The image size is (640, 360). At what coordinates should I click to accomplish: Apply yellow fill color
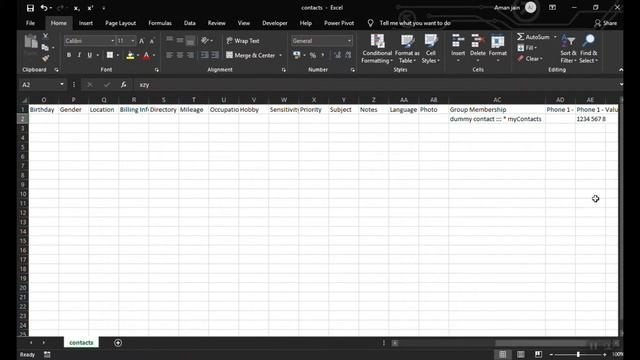click(x=130, y=55)
